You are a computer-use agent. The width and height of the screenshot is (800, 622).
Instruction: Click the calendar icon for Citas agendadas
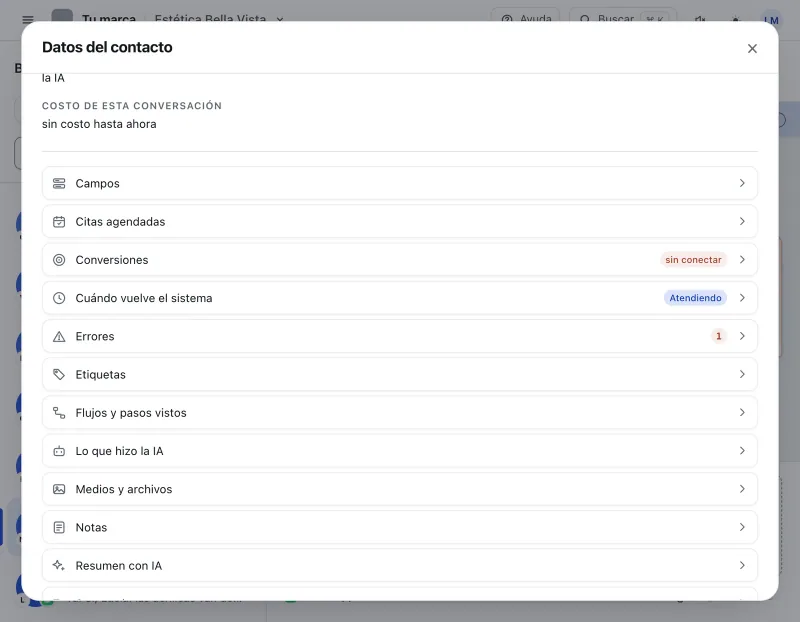point(59,221)
